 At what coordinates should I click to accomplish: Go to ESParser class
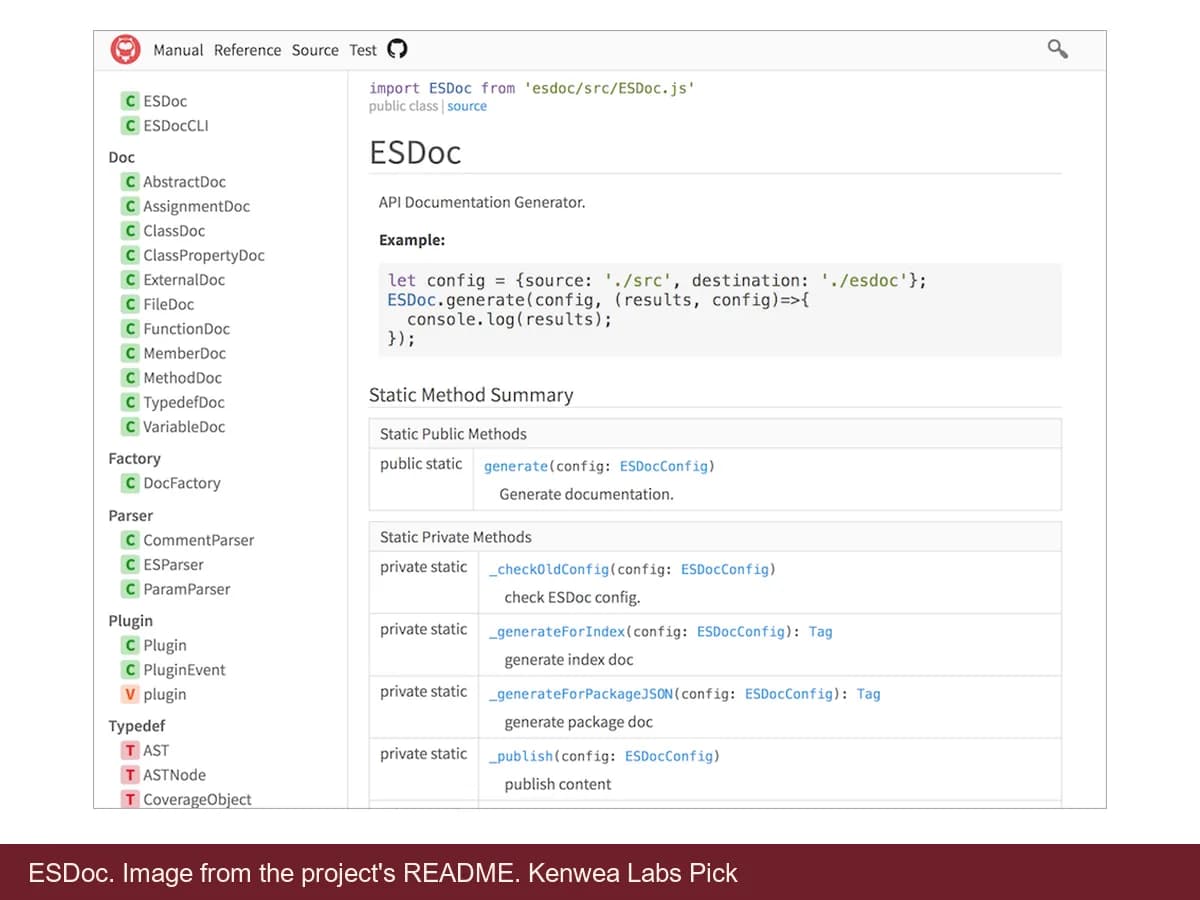173,565
